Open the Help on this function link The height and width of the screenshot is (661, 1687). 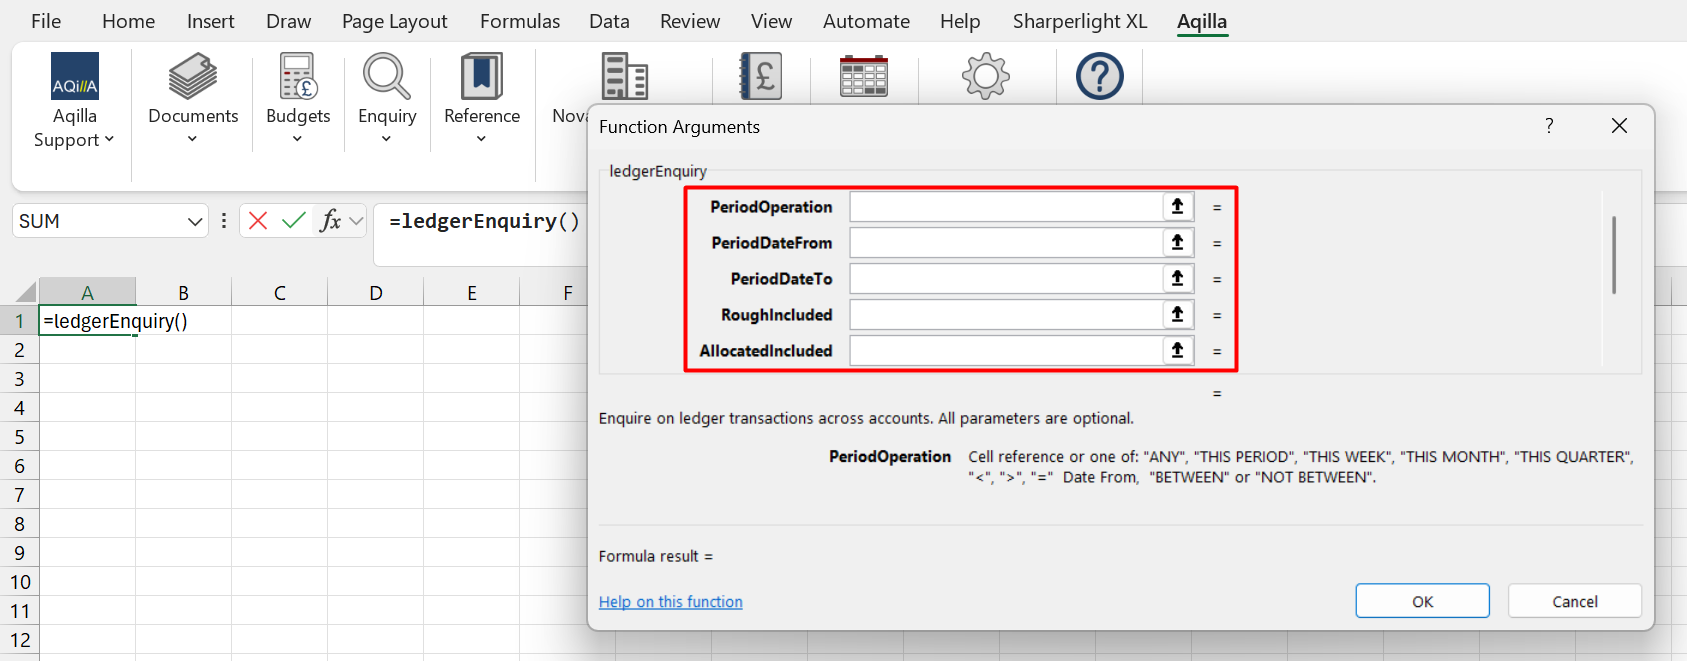pos(670,602)
